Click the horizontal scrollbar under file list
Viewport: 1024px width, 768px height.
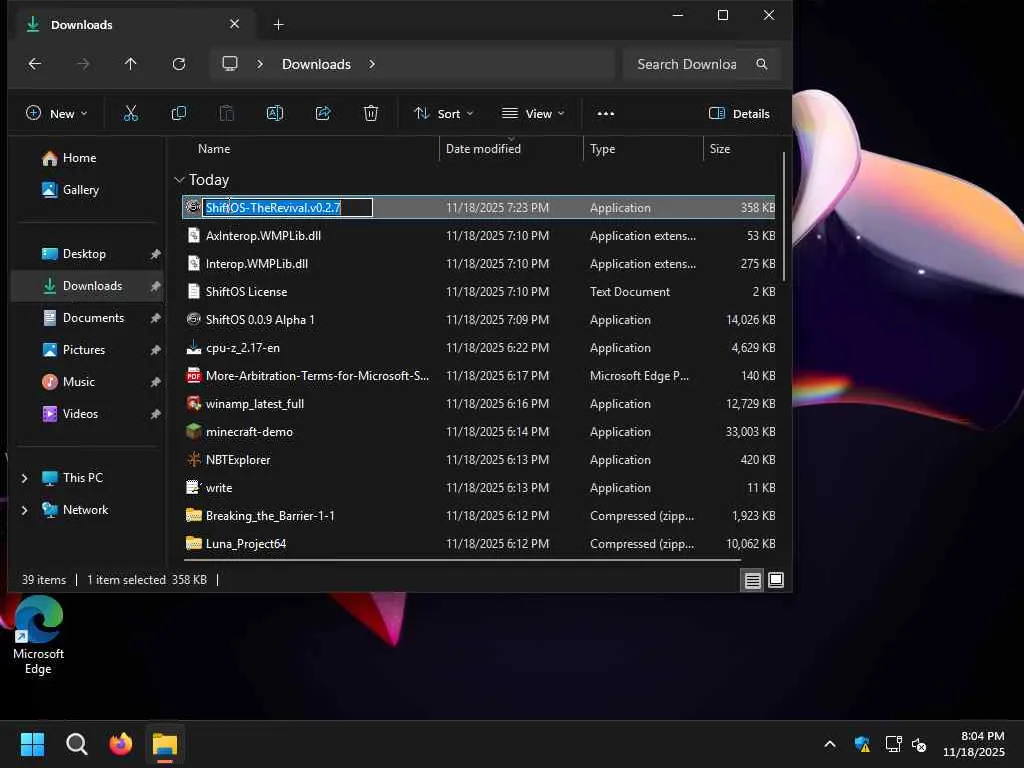coord(462,560)
